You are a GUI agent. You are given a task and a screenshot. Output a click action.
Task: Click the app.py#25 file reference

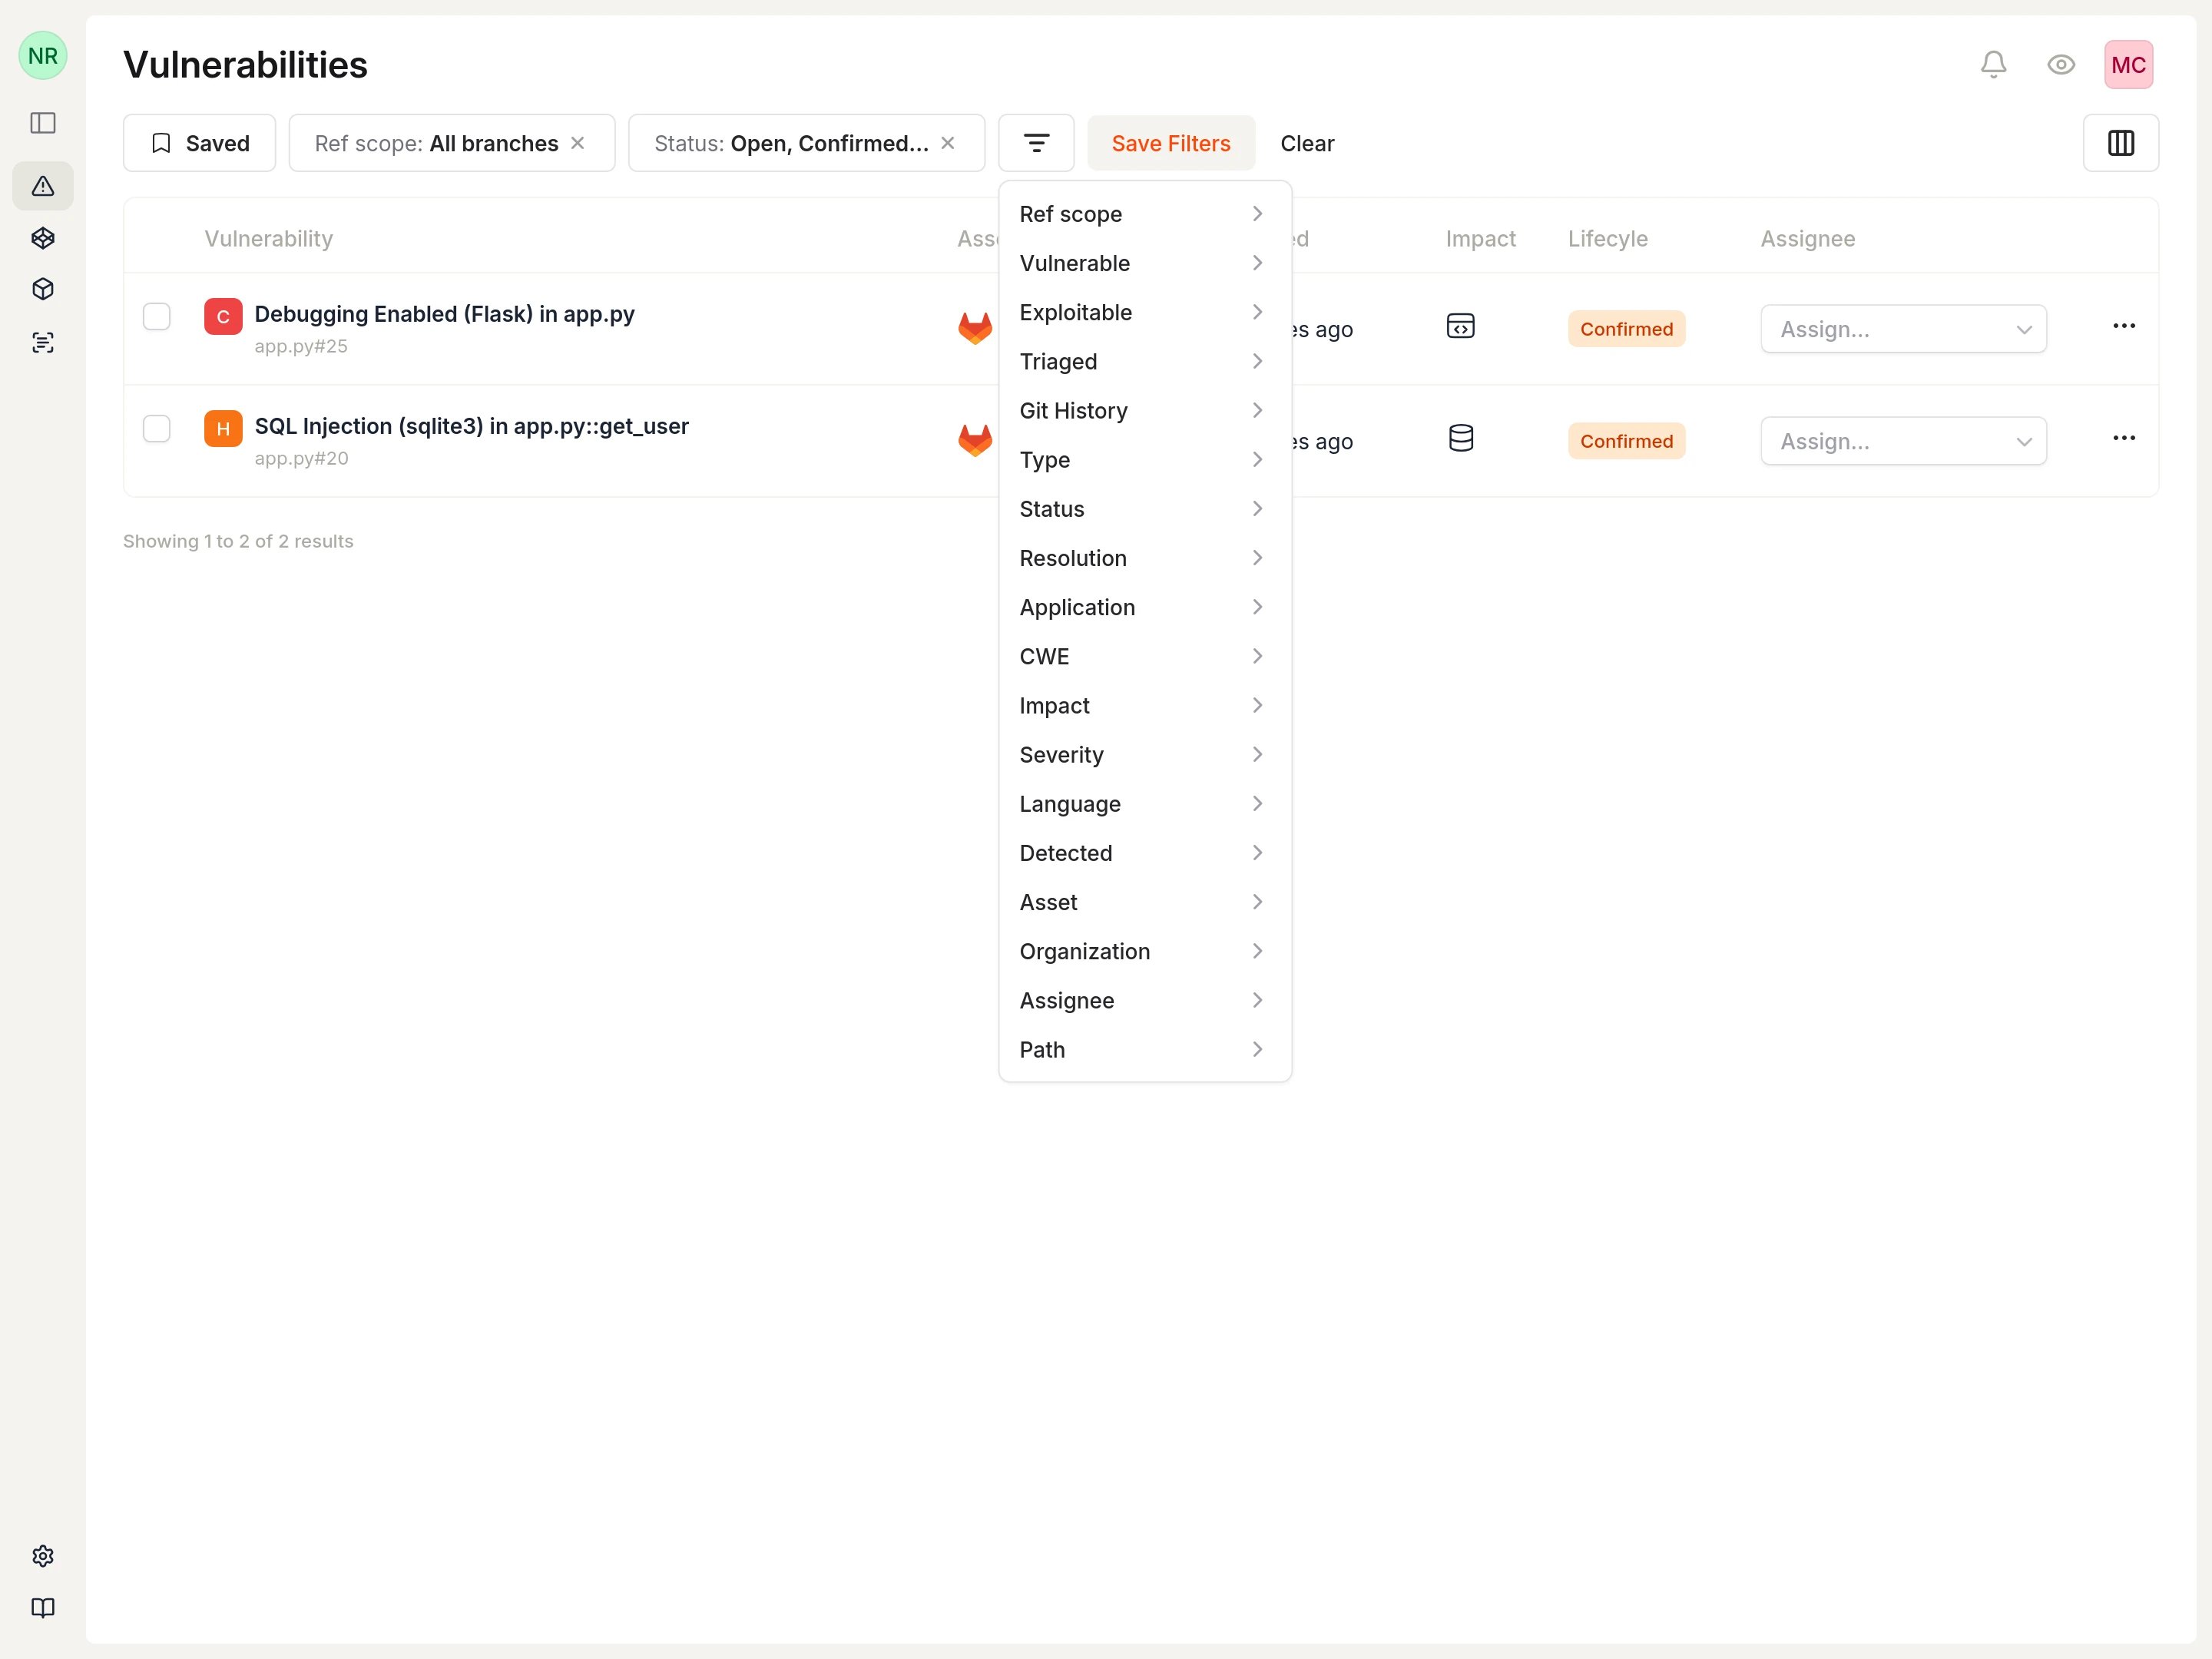coord(301,346)
